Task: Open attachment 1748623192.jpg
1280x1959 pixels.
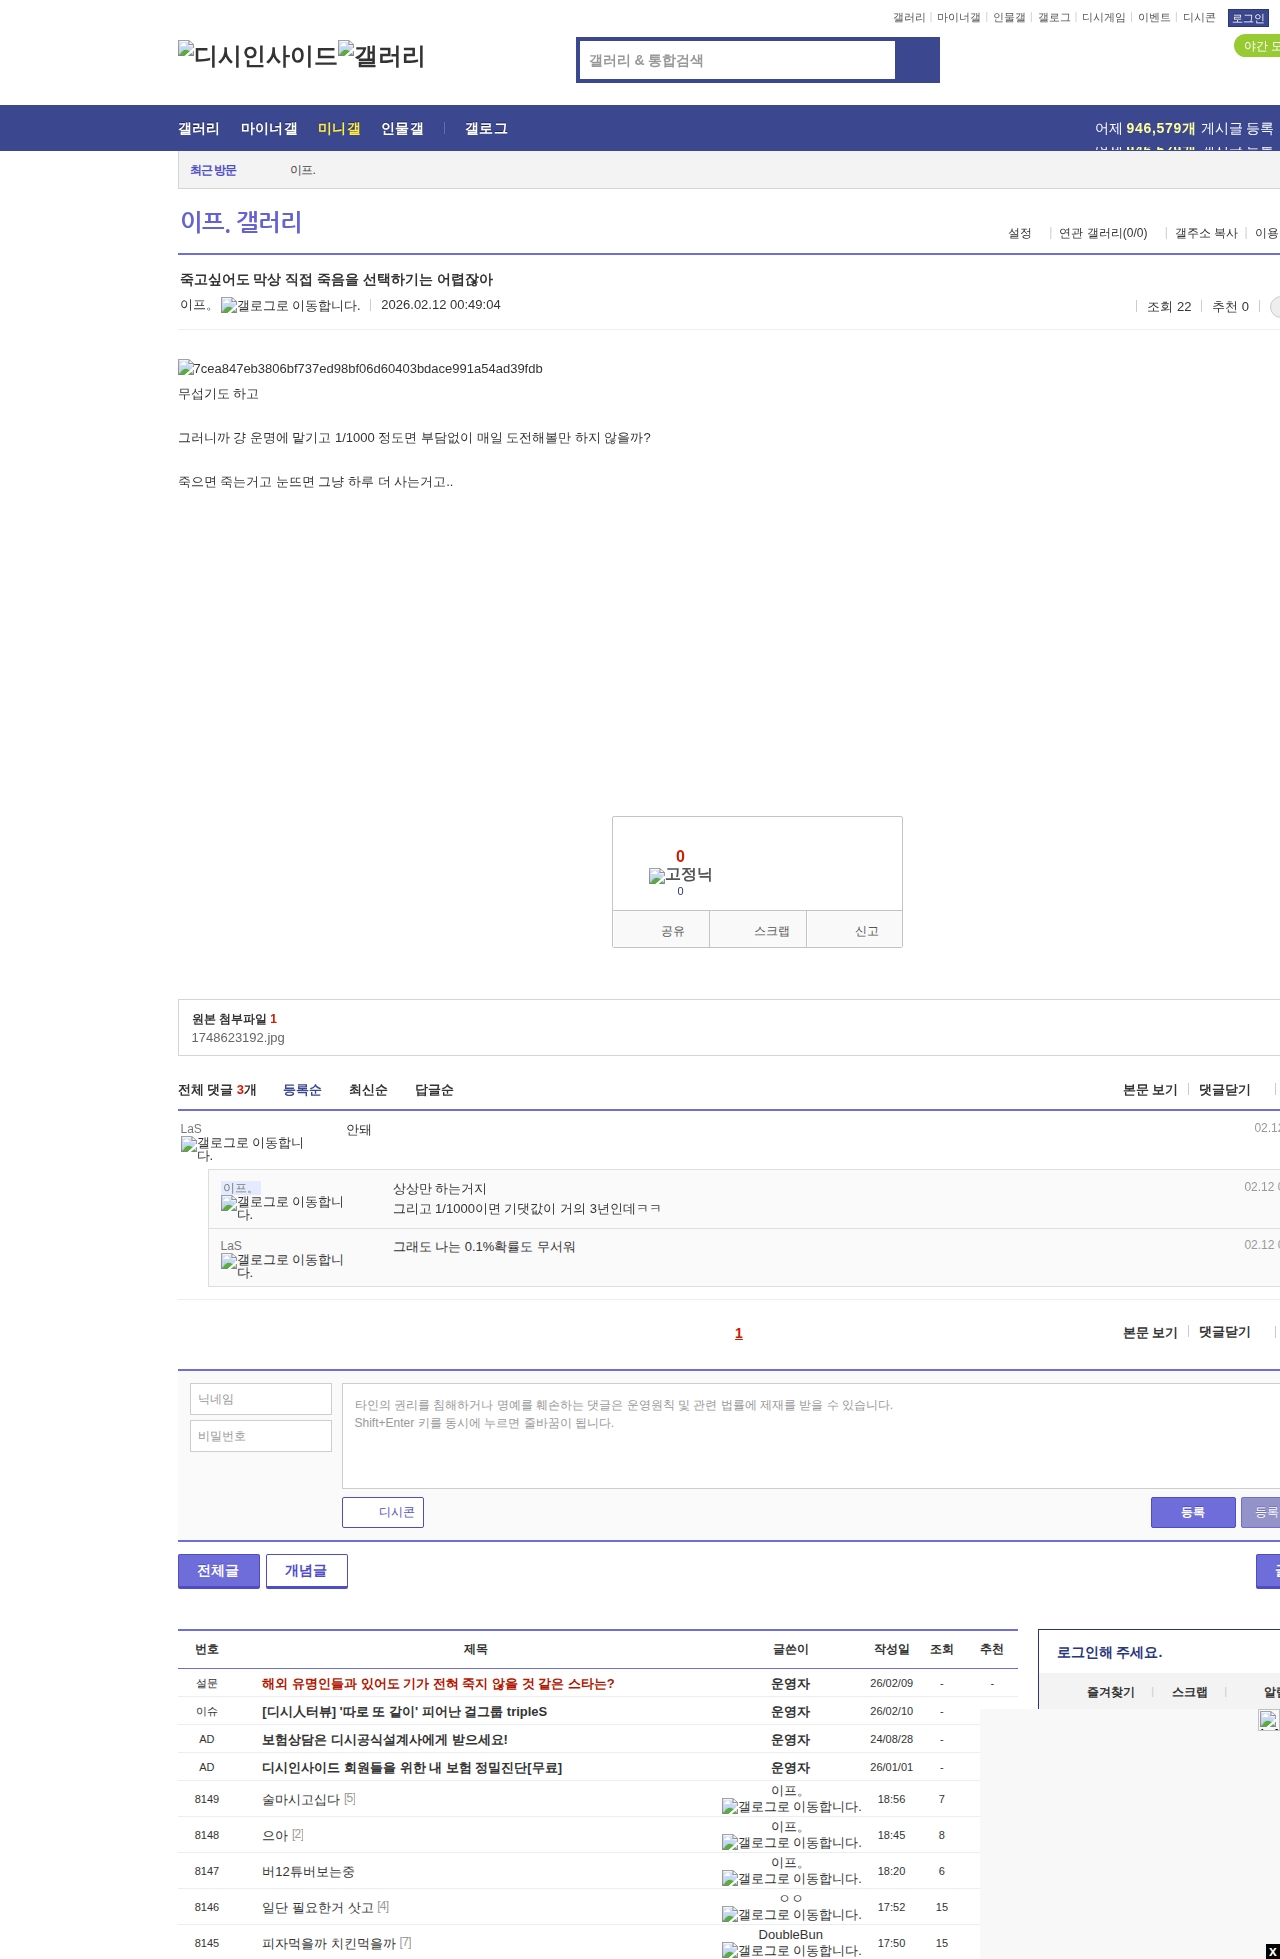Action: click(x=238, y=1038)
